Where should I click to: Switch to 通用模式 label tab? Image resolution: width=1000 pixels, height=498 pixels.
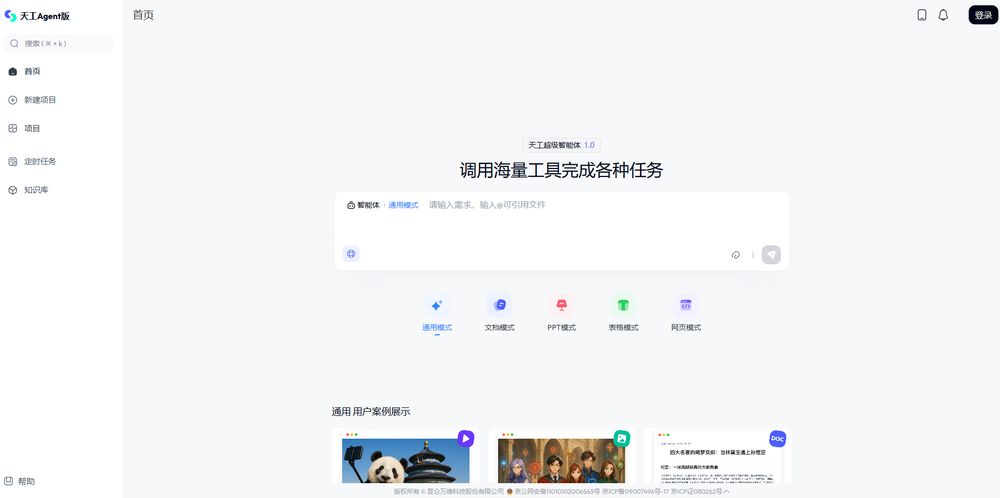[437, 328]
